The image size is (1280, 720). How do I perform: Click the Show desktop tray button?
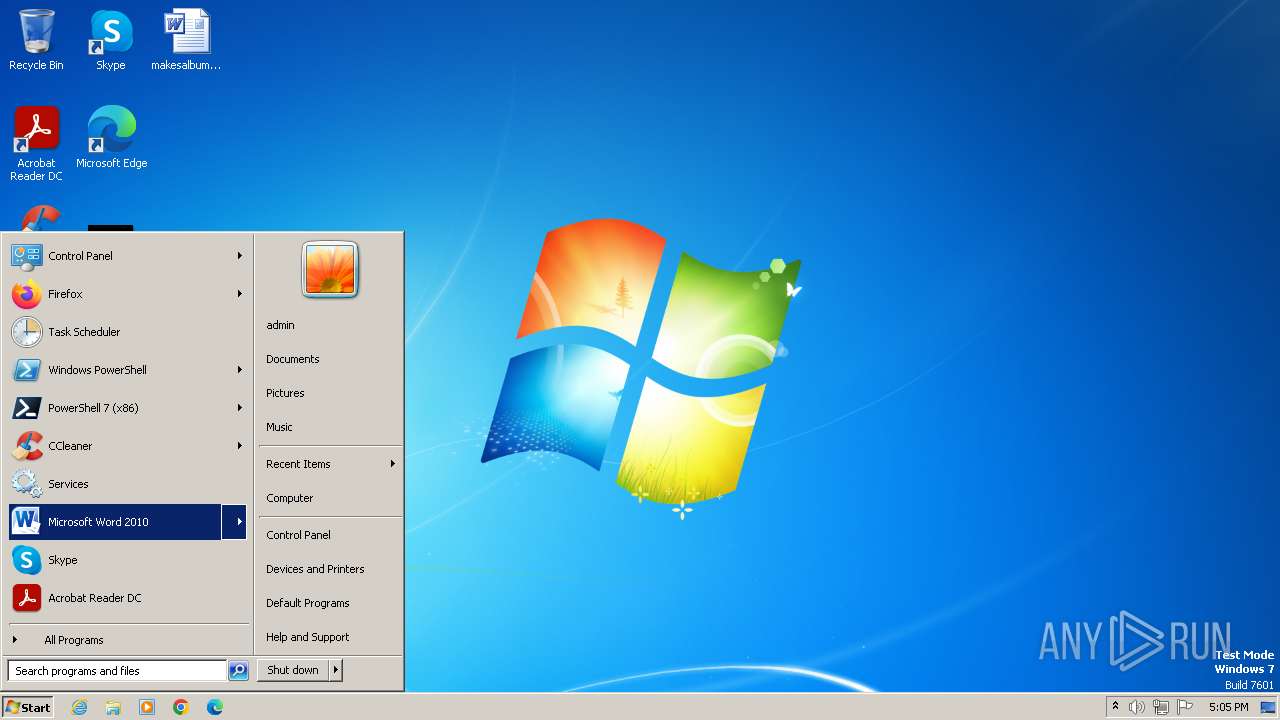pos(1268,707)
